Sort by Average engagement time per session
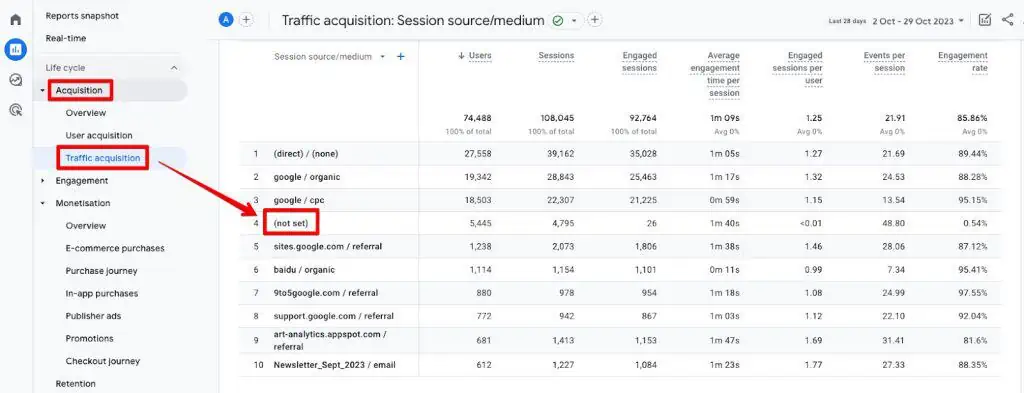 [714, 74]
